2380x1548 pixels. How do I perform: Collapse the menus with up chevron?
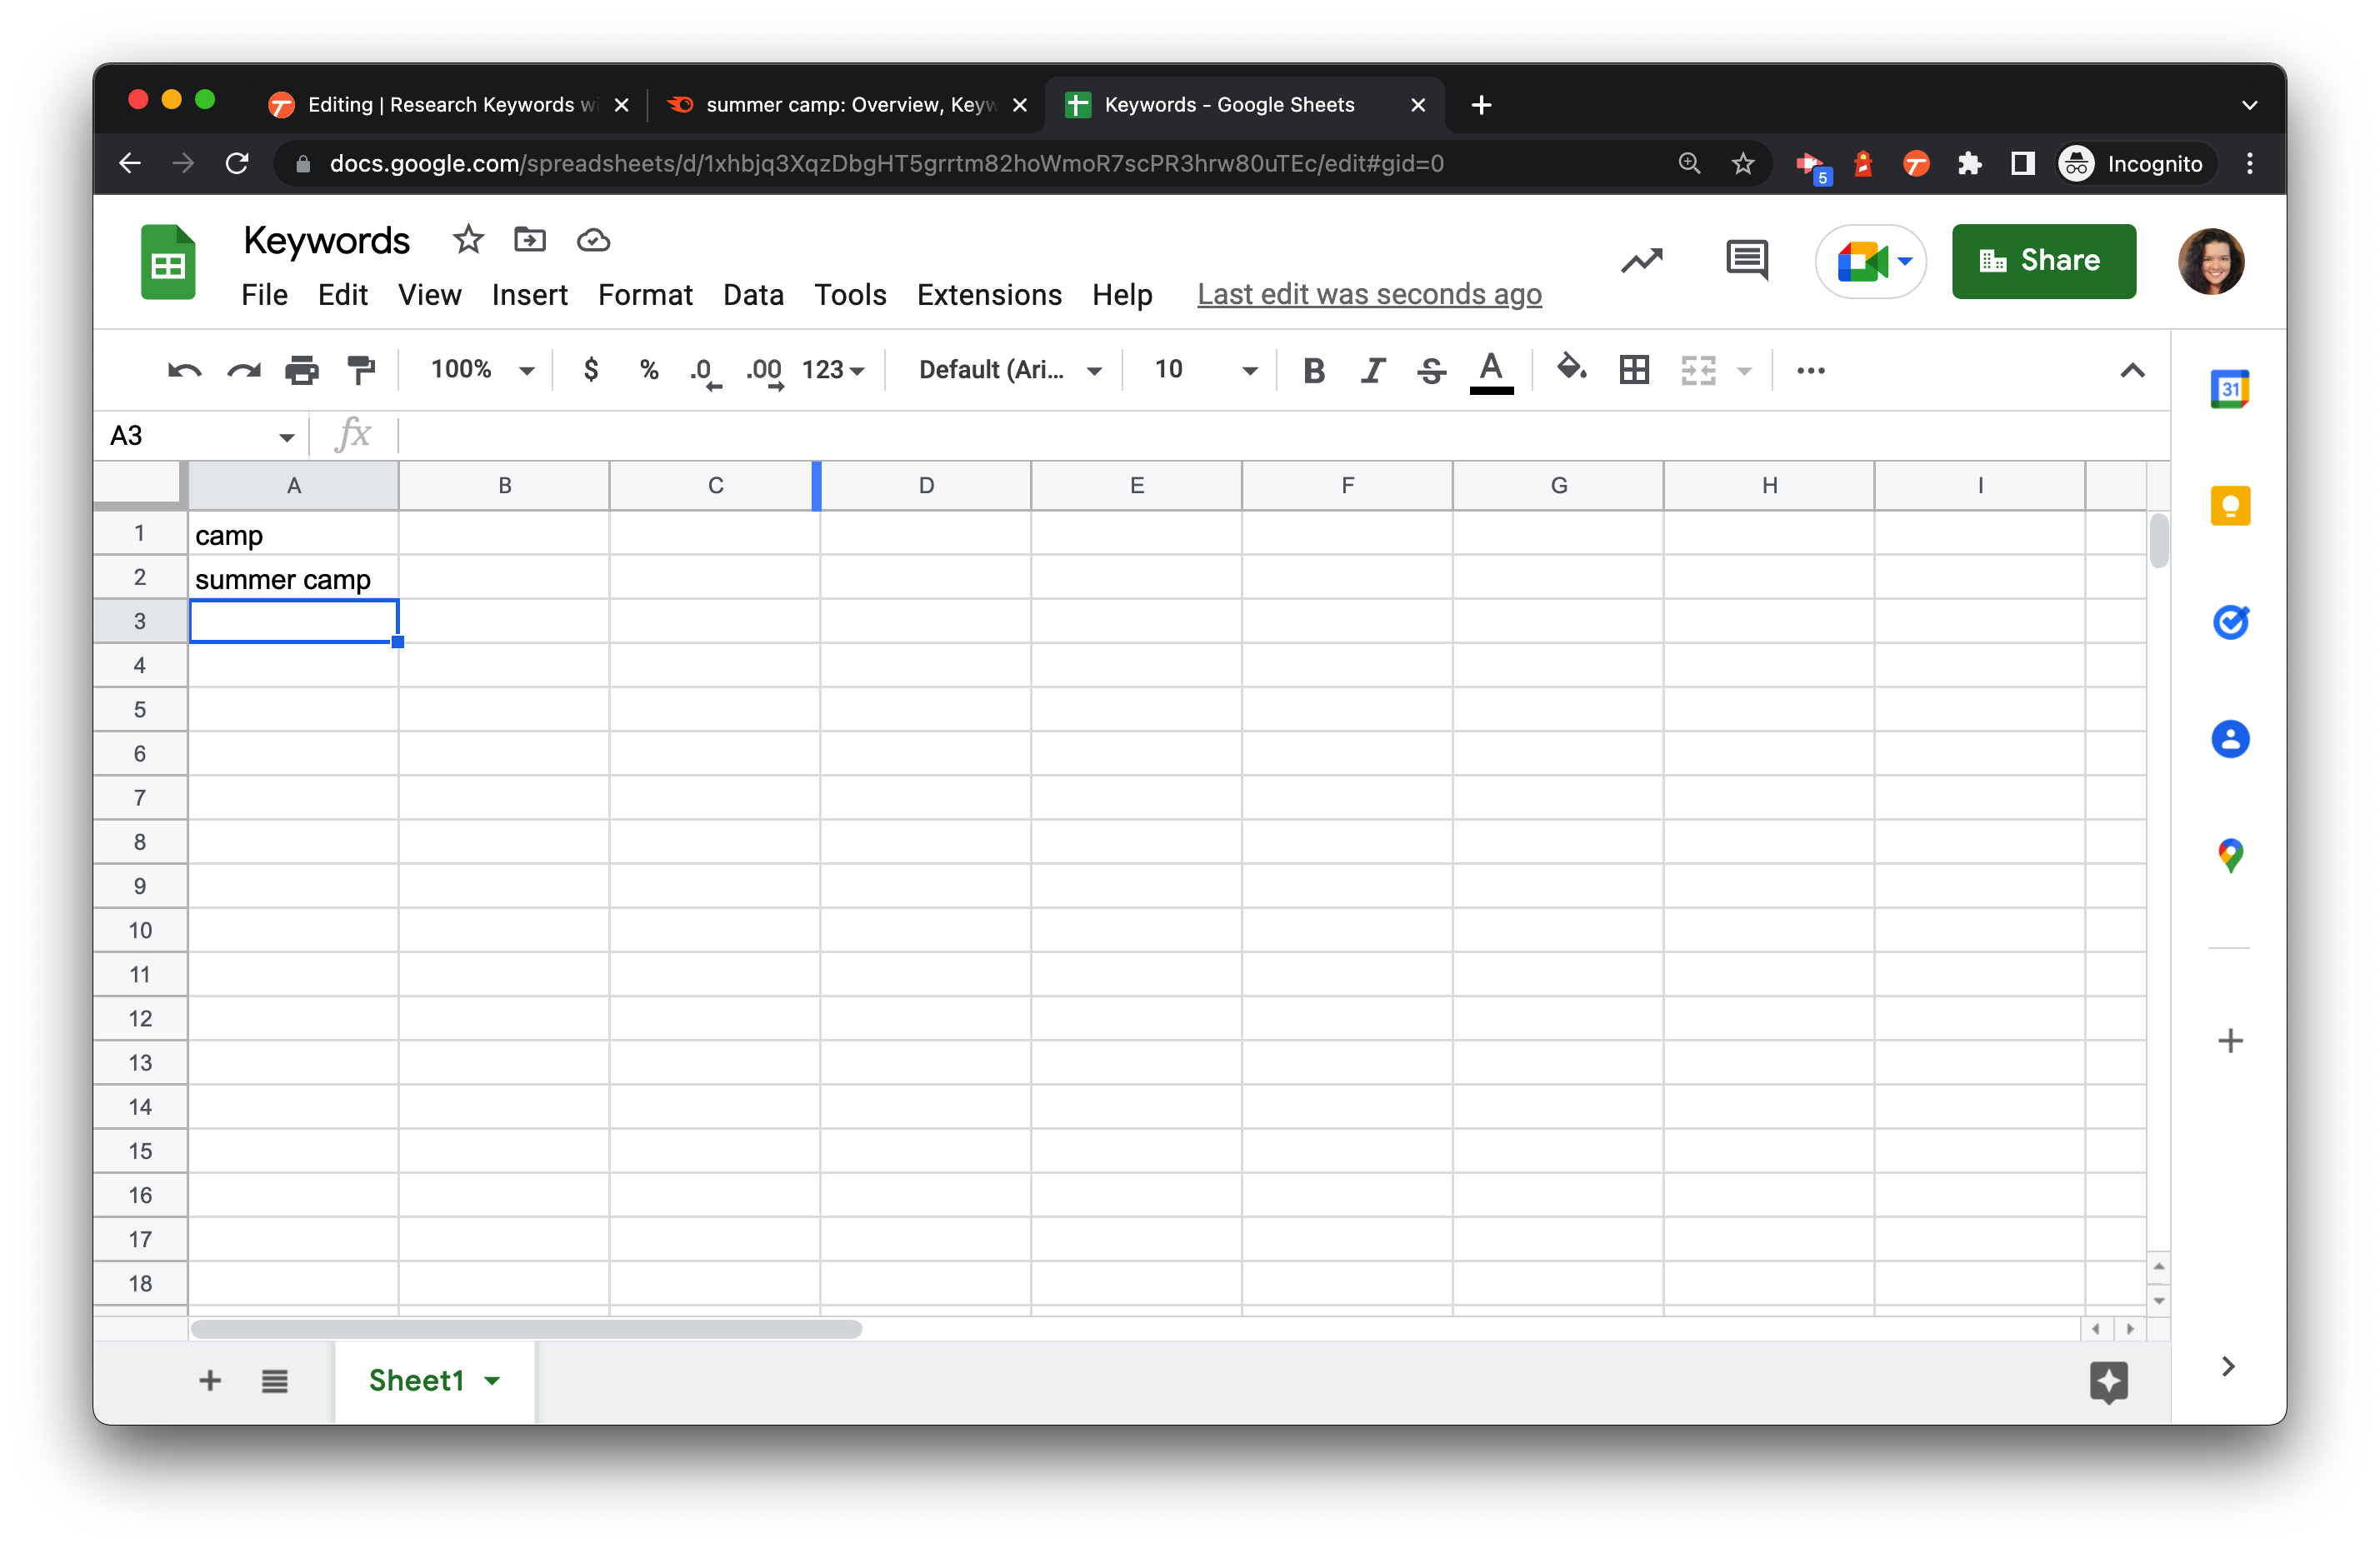(x=2132, y=371)
